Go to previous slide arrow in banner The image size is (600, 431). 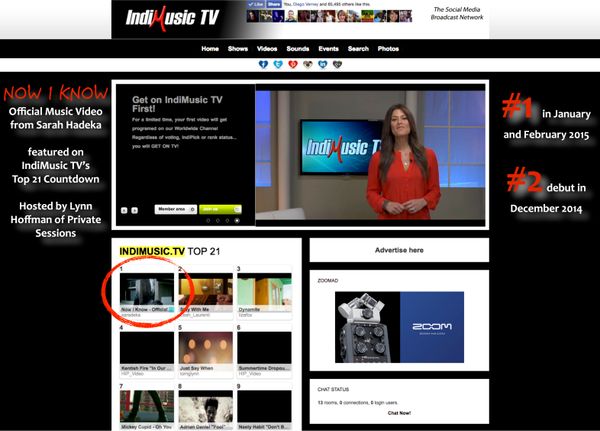click(x=124, y=211)
